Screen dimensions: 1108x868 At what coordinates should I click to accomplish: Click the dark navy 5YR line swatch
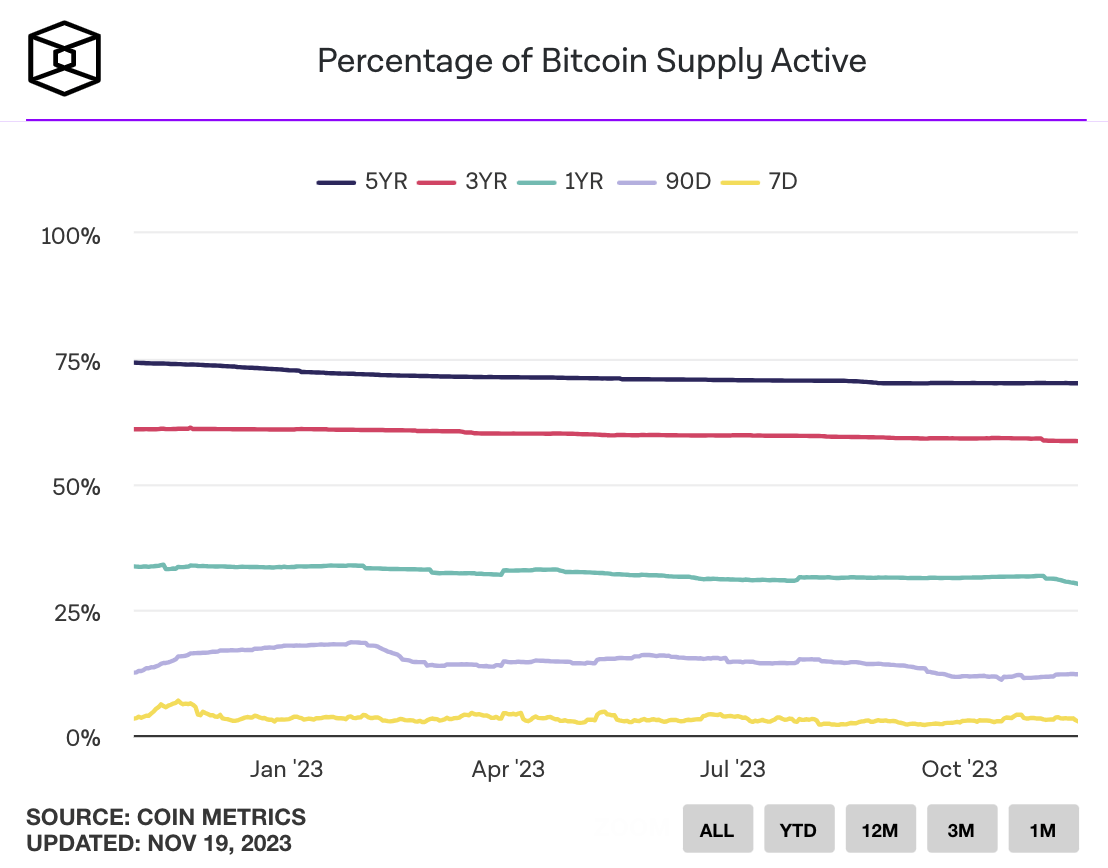pyautogui.click(x=336, y=182)
